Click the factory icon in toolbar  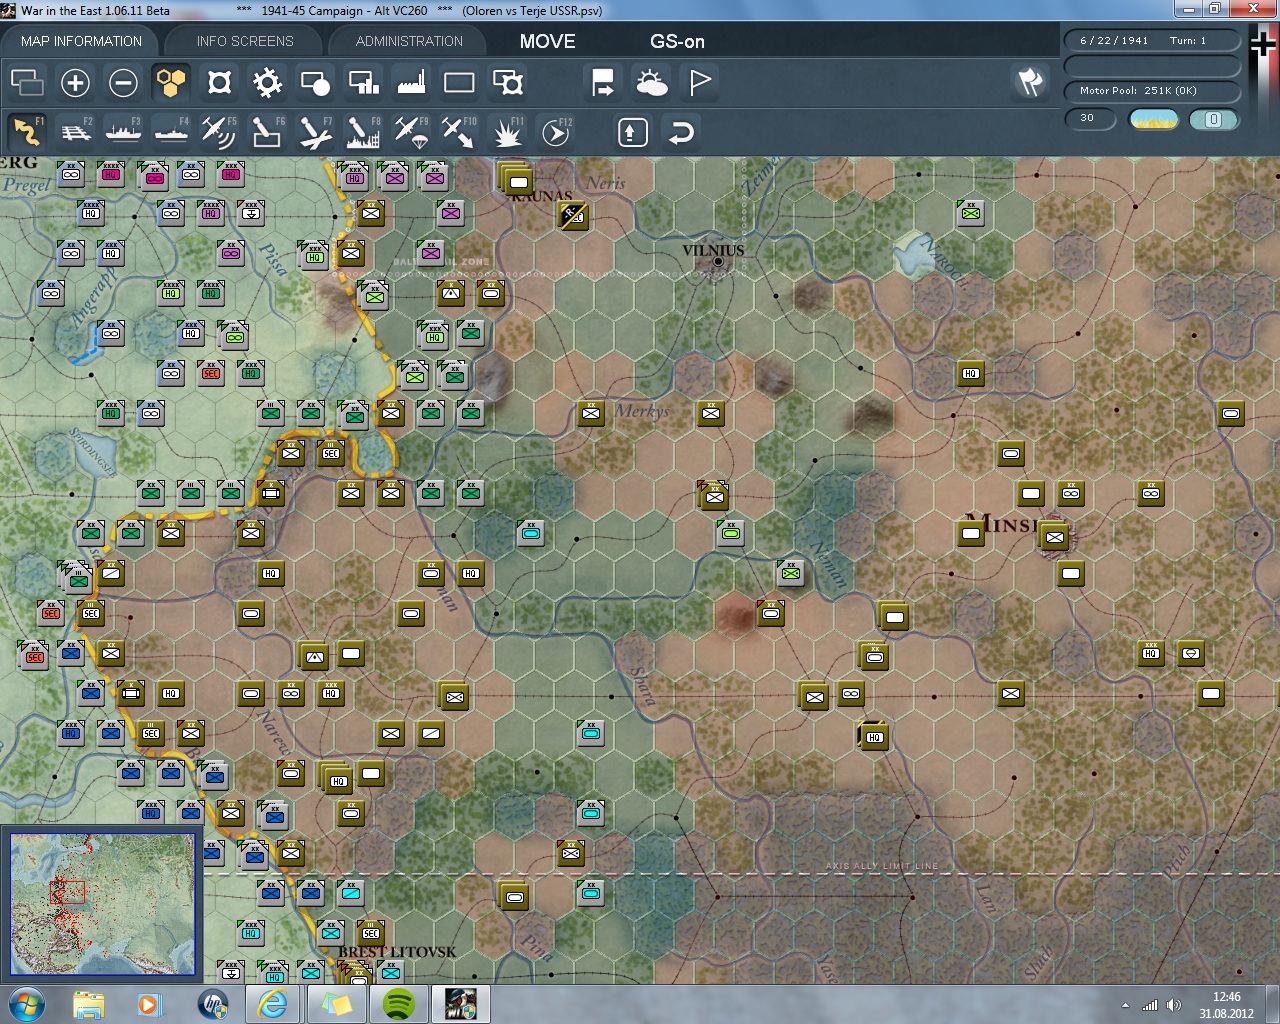(x=411, y=82)
